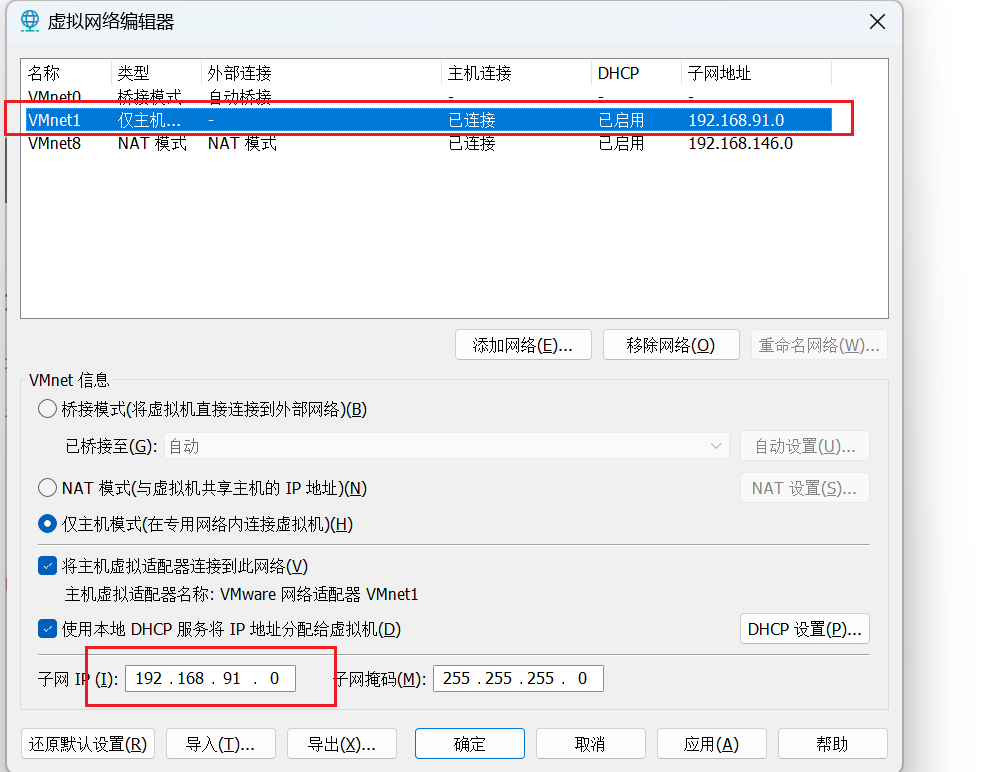The image size is (984, 772).
Task: Click the globe icon in title bar
Action: 31,20
